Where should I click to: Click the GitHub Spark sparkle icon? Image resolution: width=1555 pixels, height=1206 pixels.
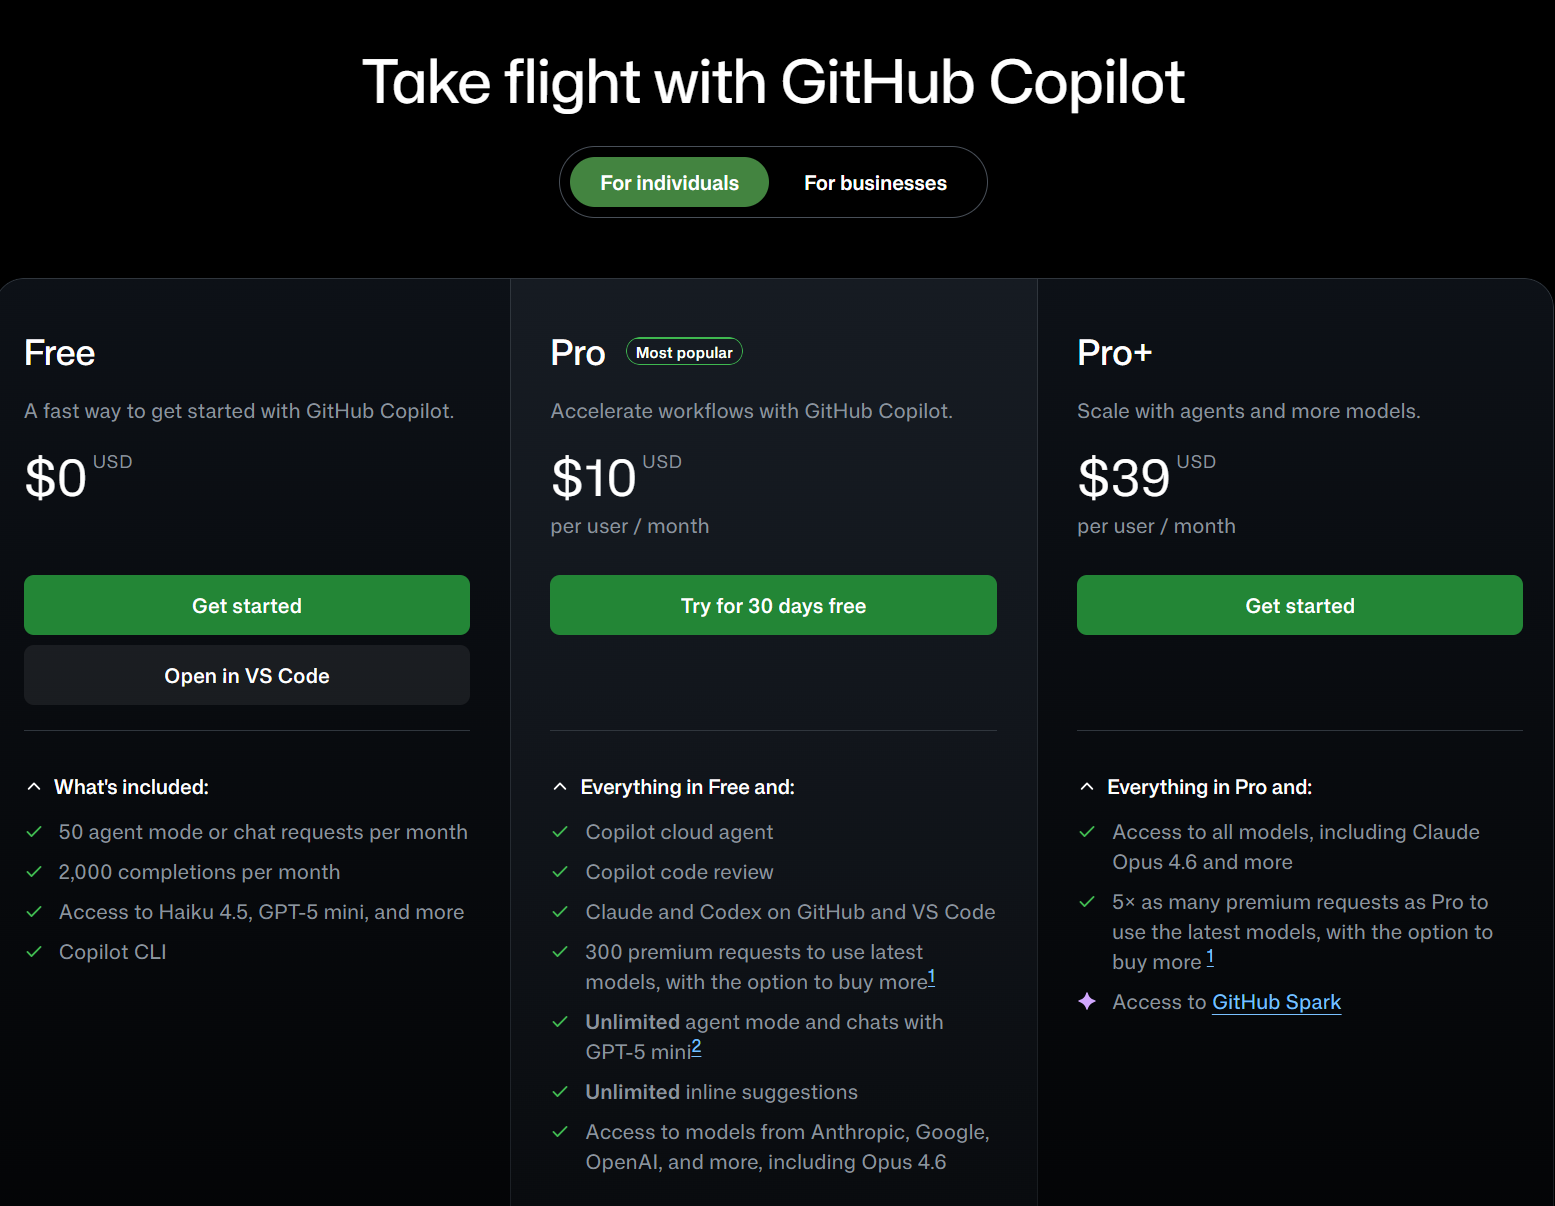point(1087,1001)
